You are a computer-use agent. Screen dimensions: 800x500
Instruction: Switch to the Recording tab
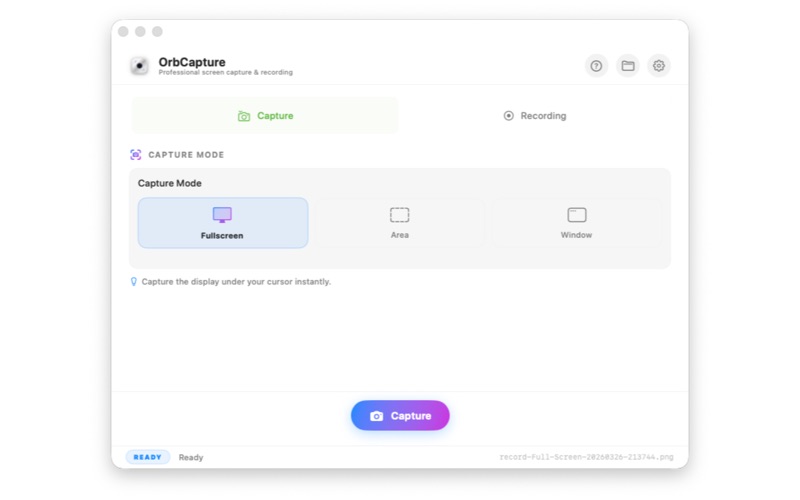click(x=534, y=116)
